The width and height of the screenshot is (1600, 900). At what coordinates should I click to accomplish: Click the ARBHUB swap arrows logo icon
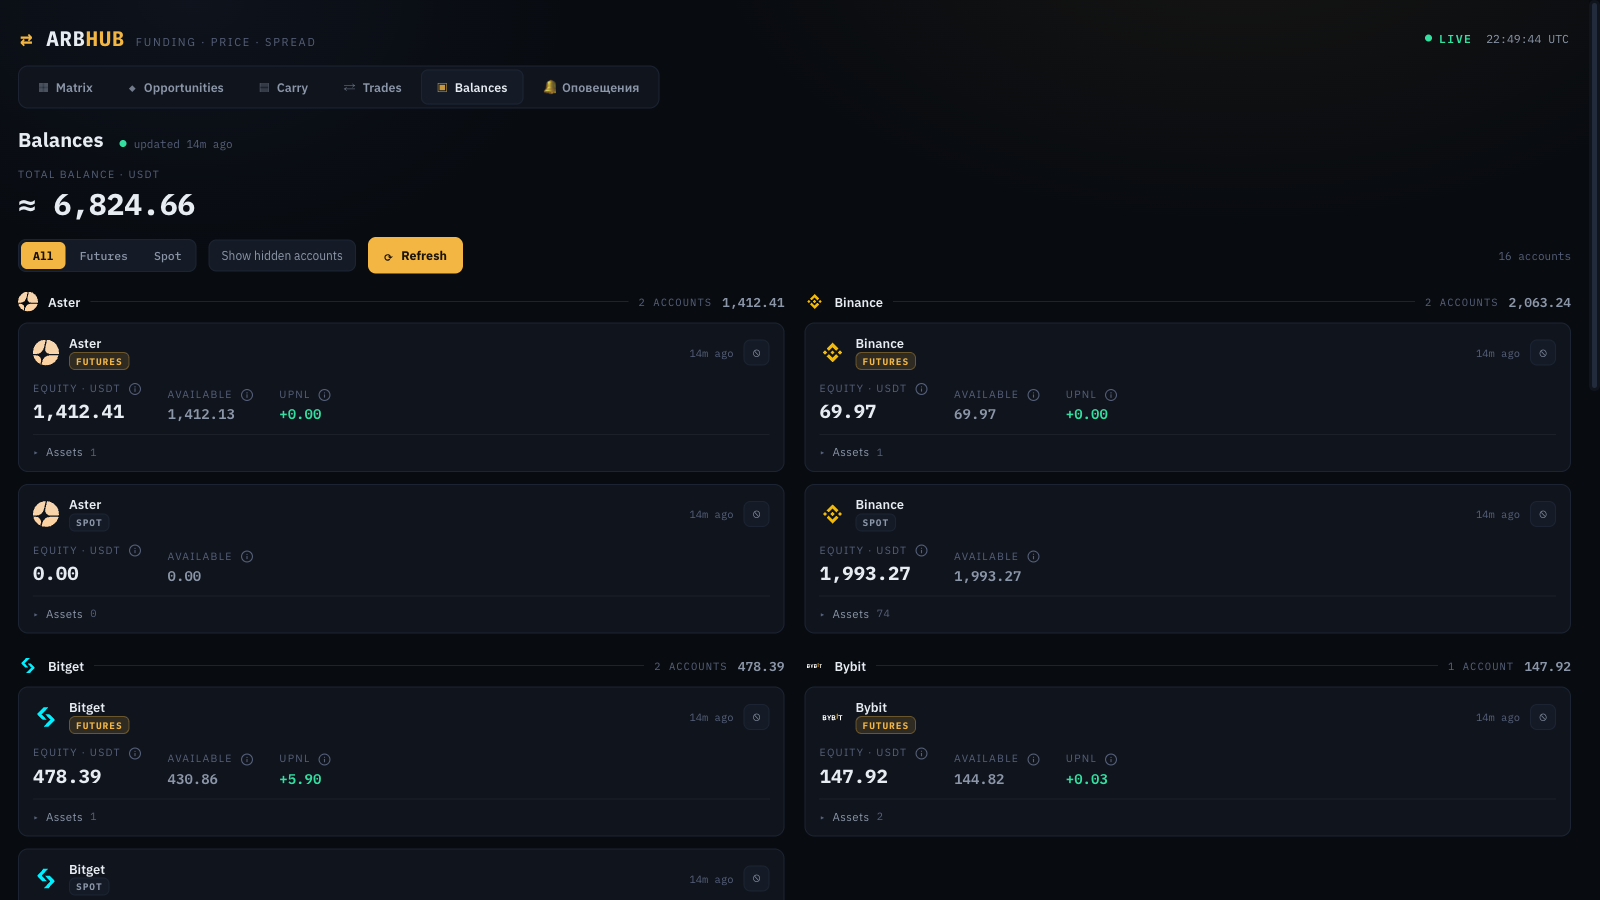click(x=26, y=40)
